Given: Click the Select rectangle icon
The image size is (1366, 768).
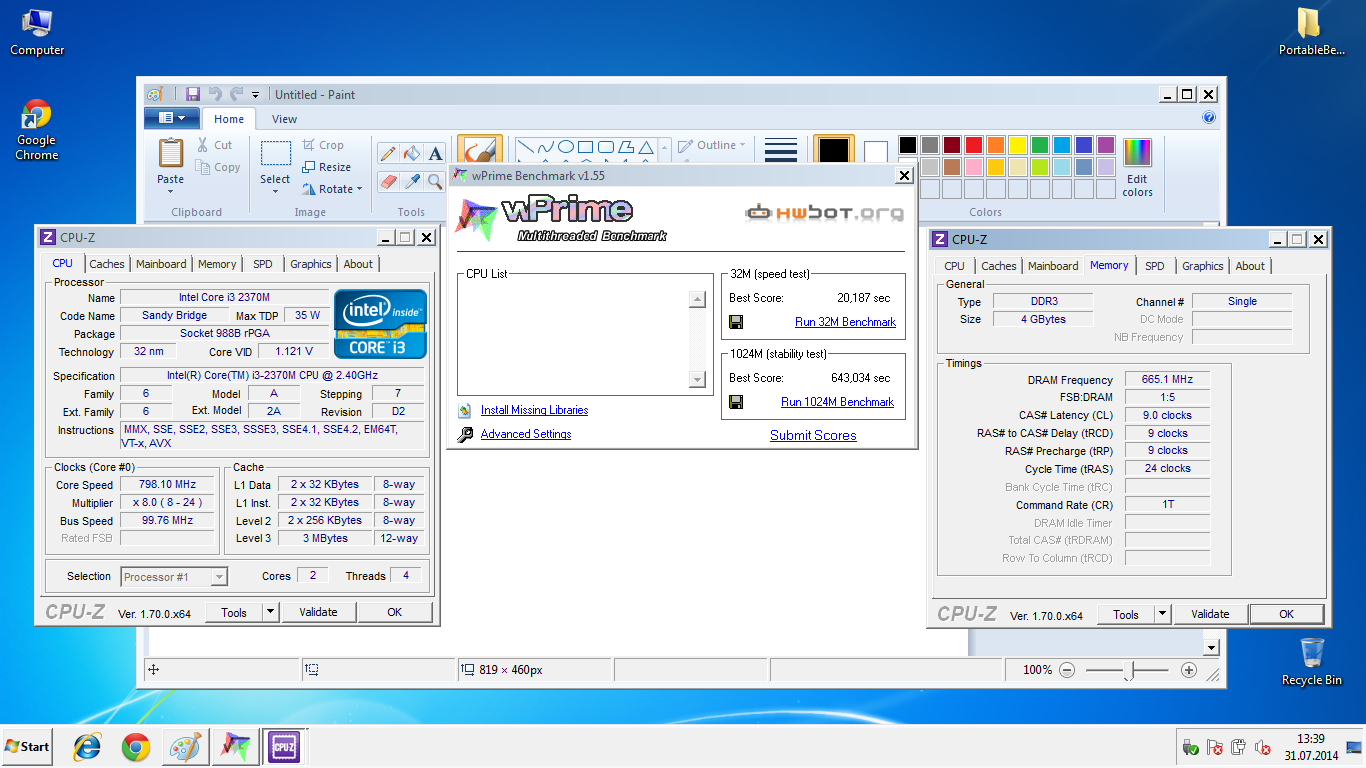Looking at the screenshot, I should click(x=275, y=153).
